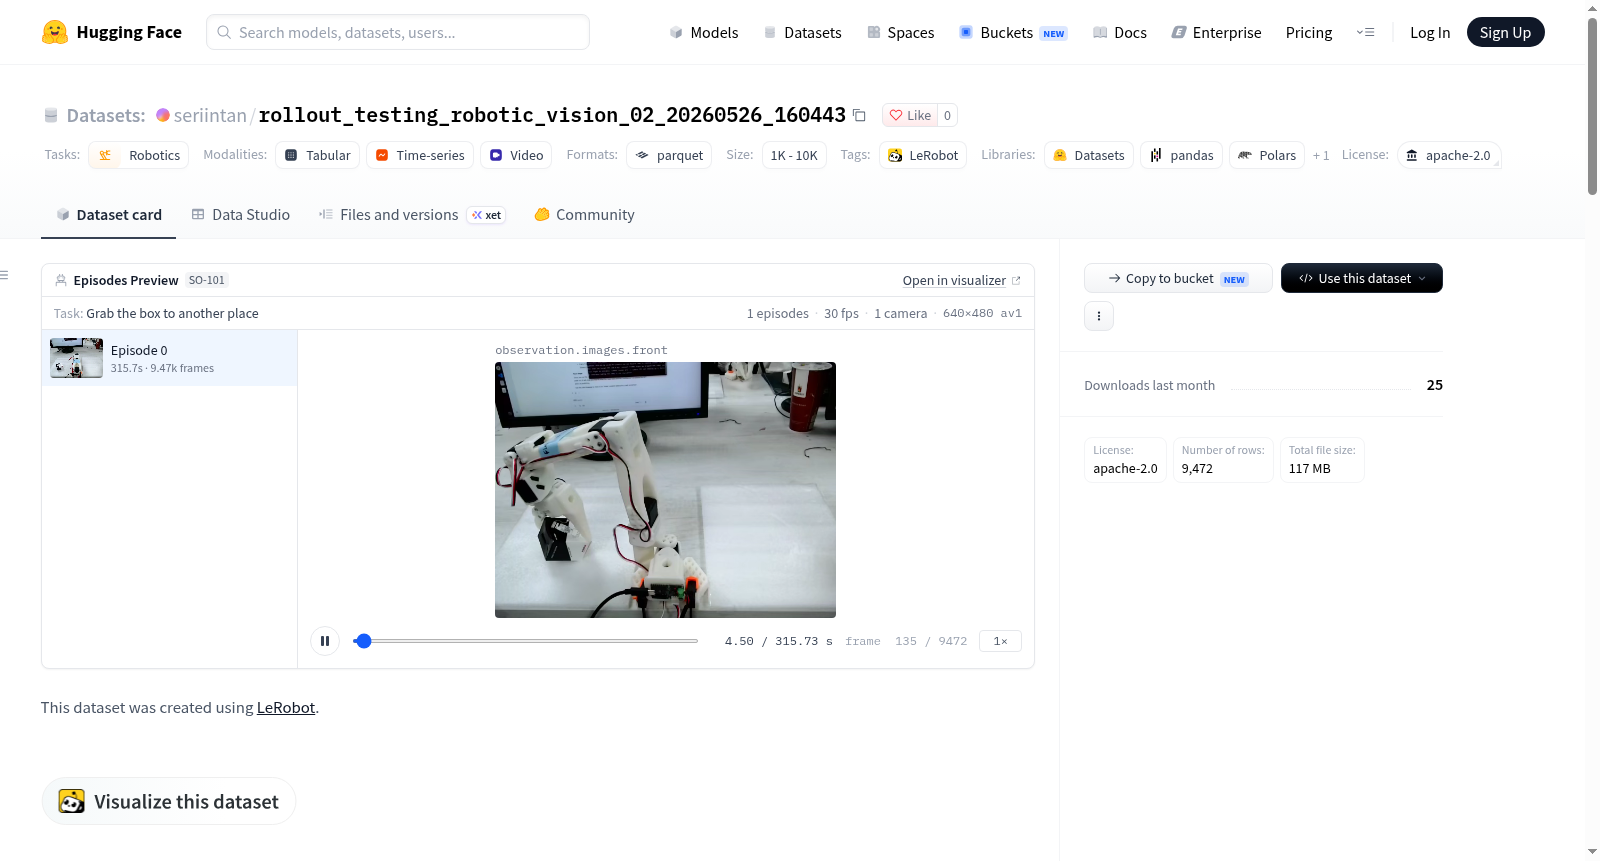Image resolution: width=1600 pixels, height=861 pixels.
Task: Click the 1K - 10K size tag
Action: 794,155
